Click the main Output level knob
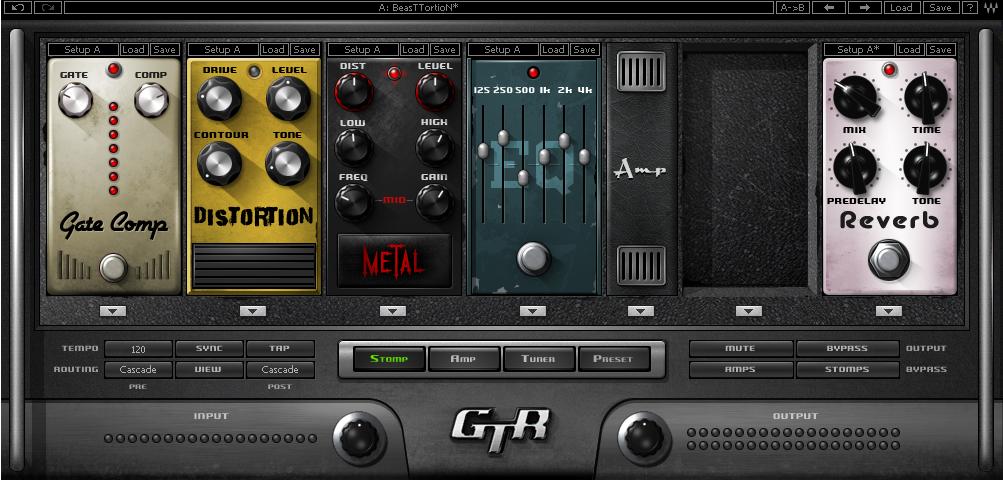The height and width of the screenshot is (480, 1003). pos(644,438)
